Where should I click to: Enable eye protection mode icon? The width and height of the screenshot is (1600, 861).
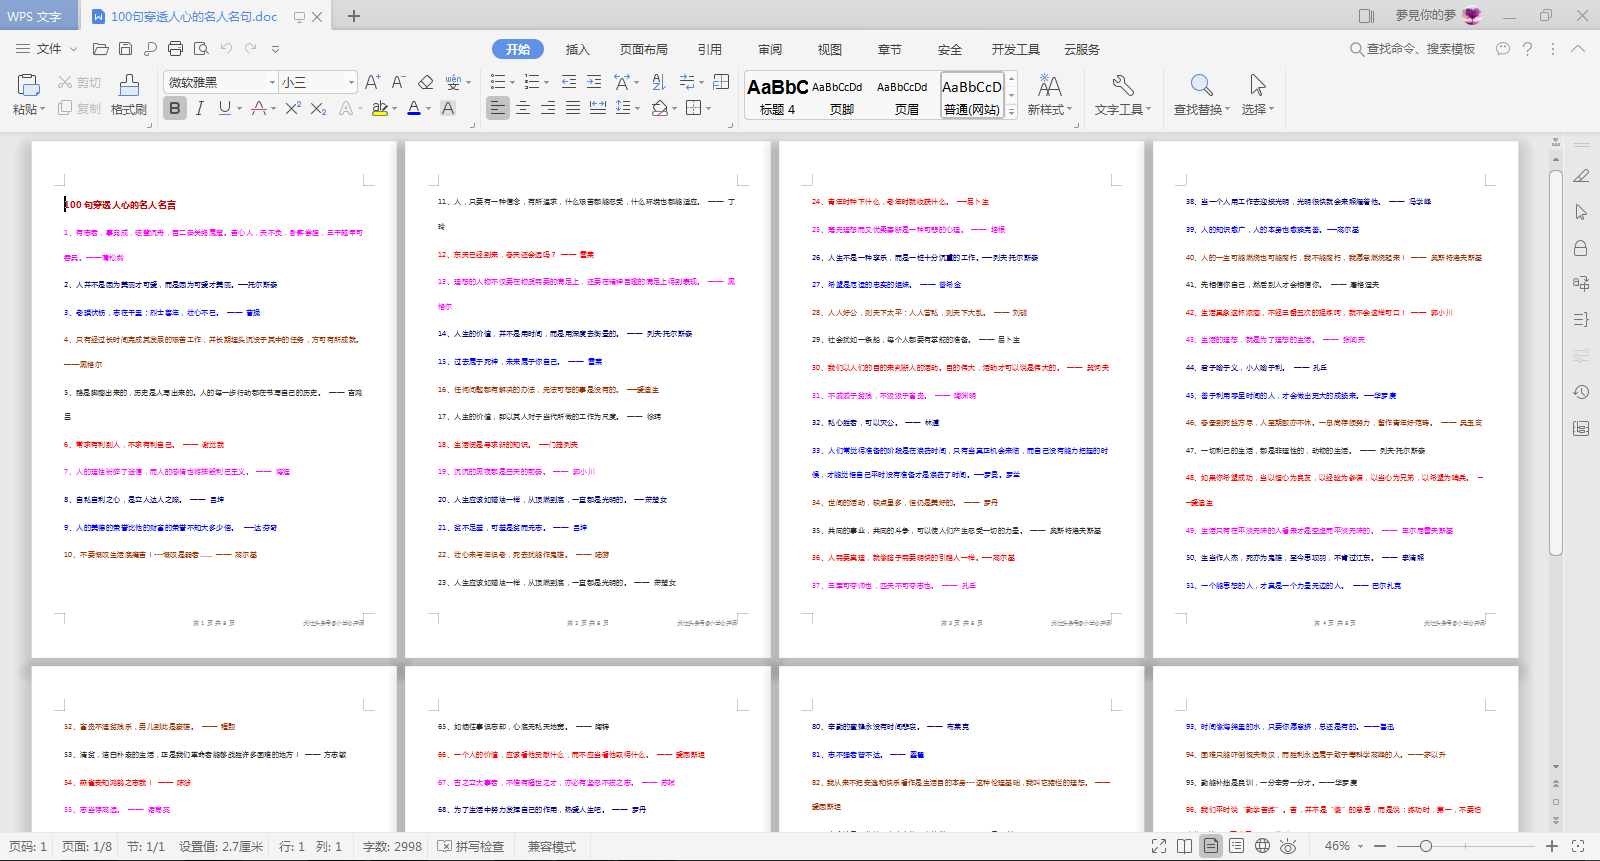pyautogui.click(x=1288, y=846)
